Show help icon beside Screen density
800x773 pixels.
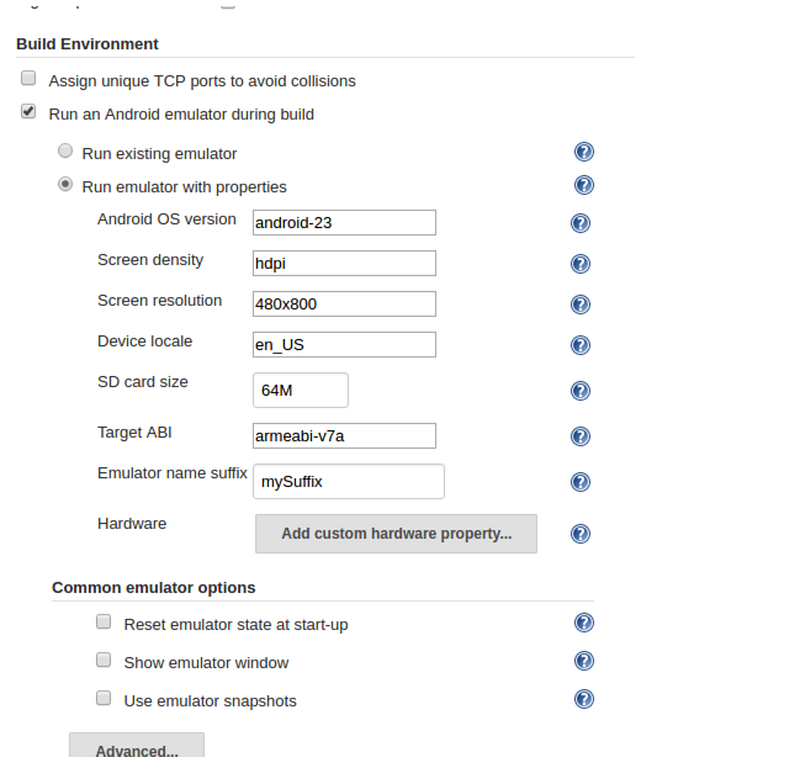click(580, 264)
